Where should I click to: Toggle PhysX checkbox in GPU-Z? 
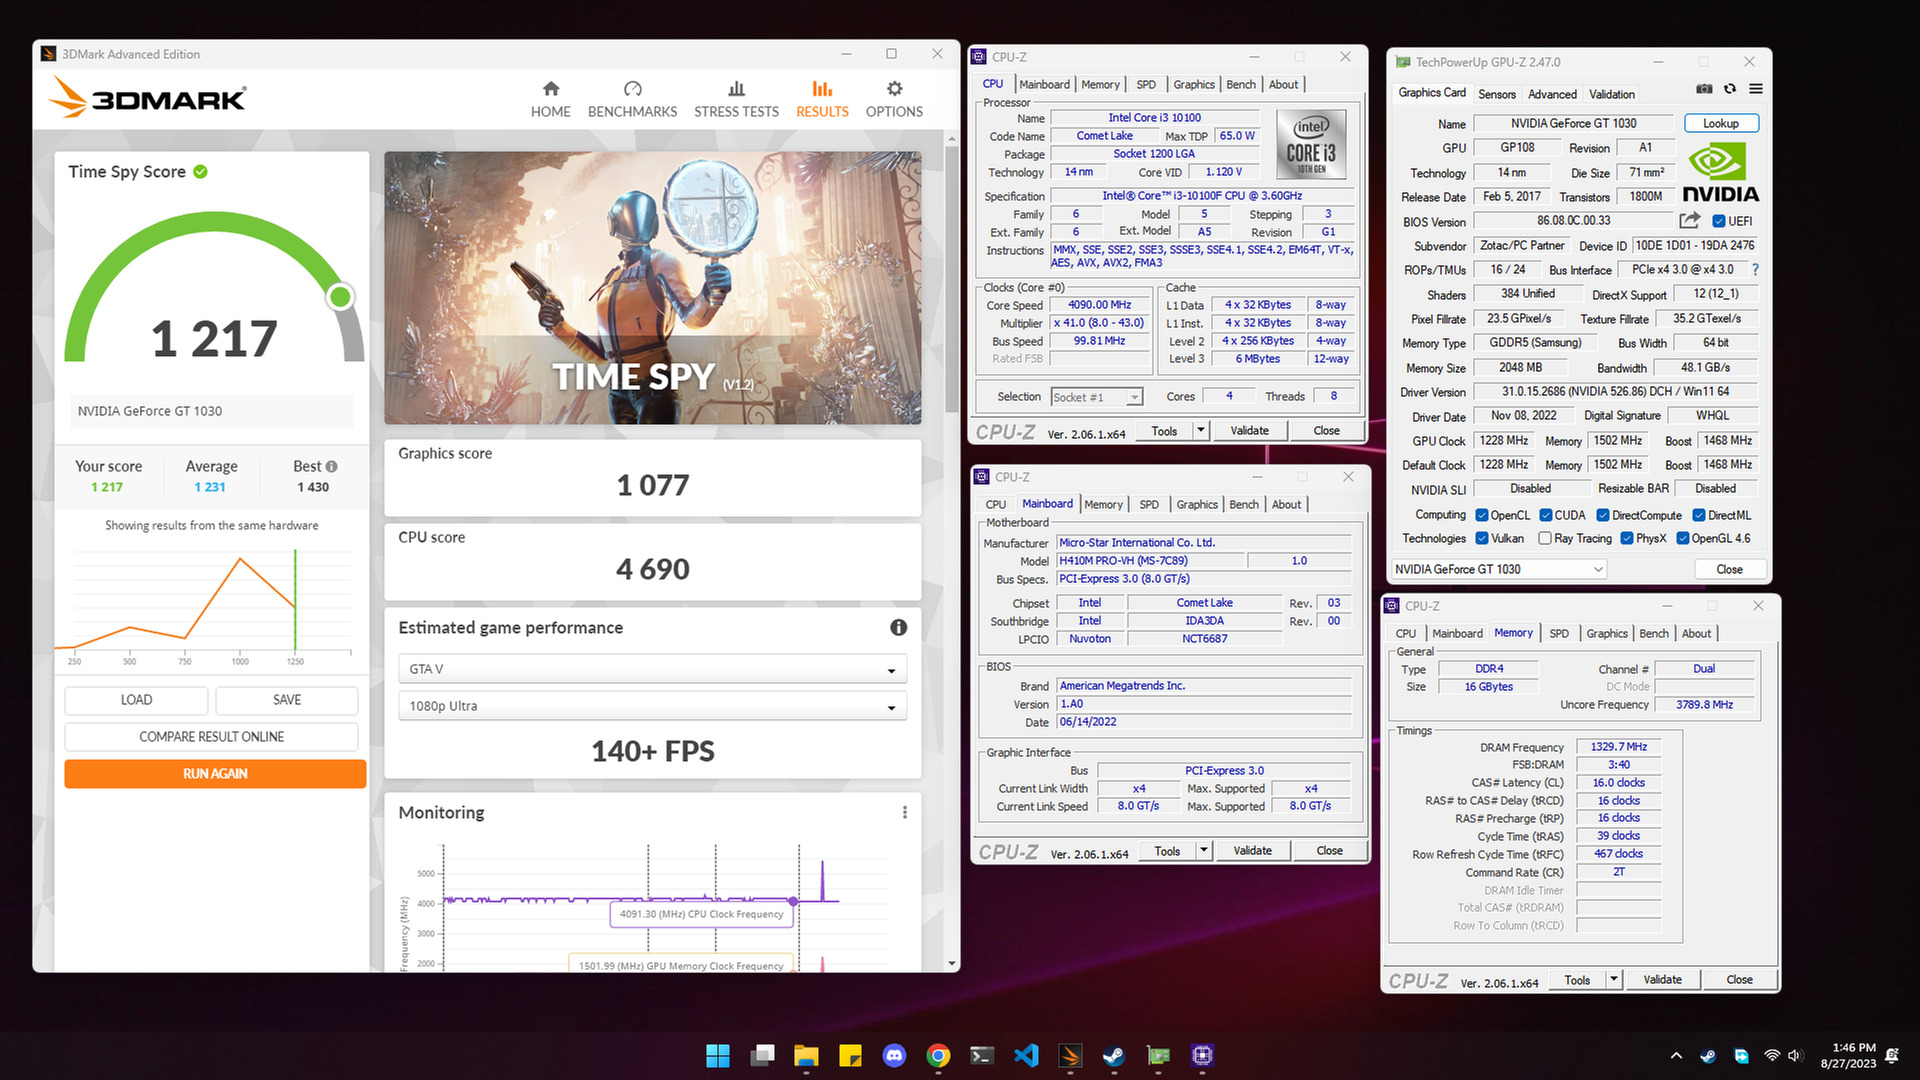tap(1627, 538)
